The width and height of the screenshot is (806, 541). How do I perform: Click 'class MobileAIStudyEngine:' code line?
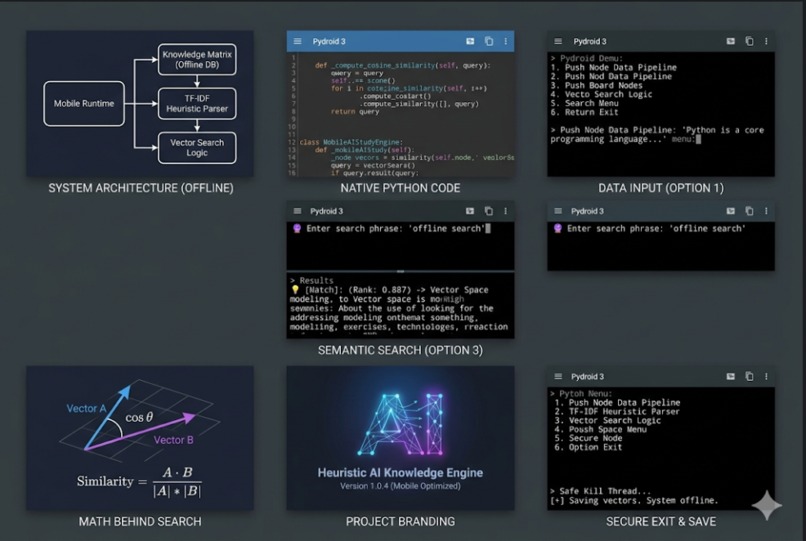pos(351,142)
